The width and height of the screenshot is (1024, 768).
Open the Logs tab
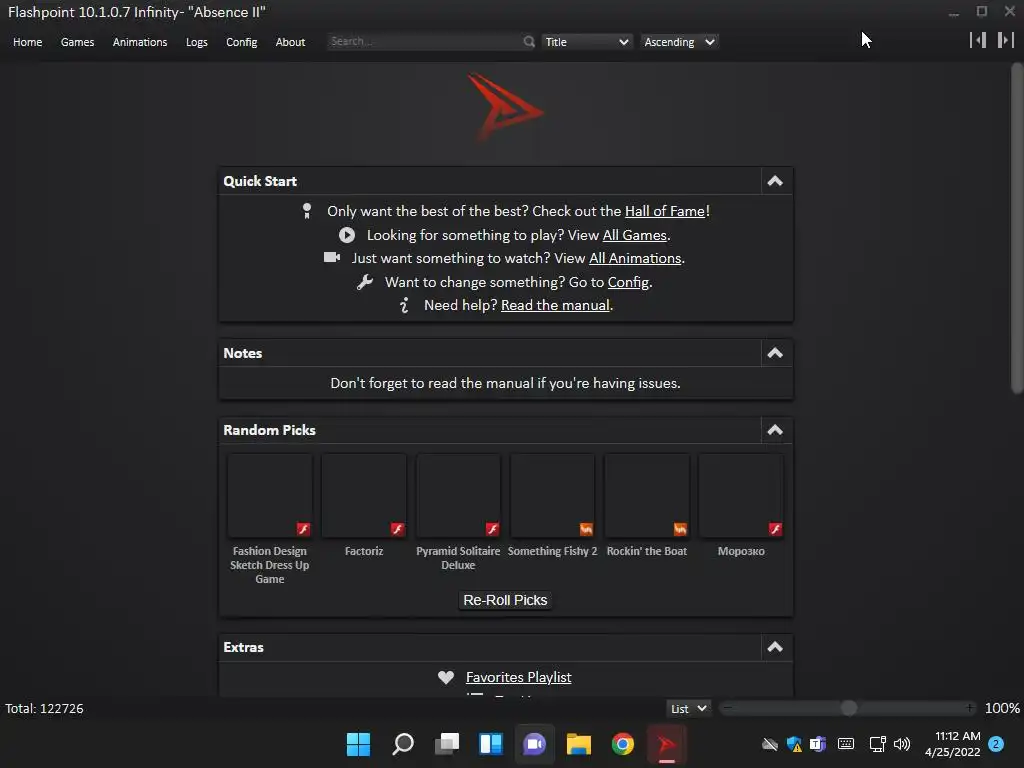pyautogui.click(x=197, y=42)
